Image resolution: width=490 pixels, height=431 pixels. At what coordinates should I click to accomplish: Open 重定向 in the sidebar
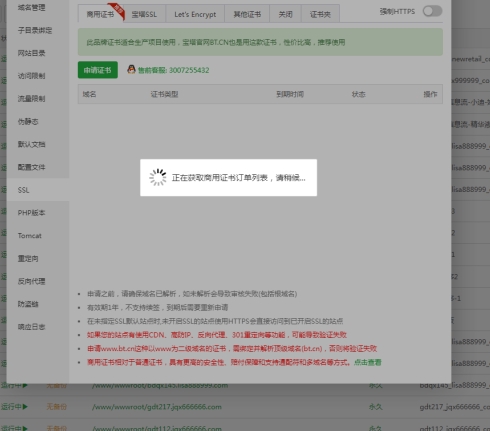28,258
